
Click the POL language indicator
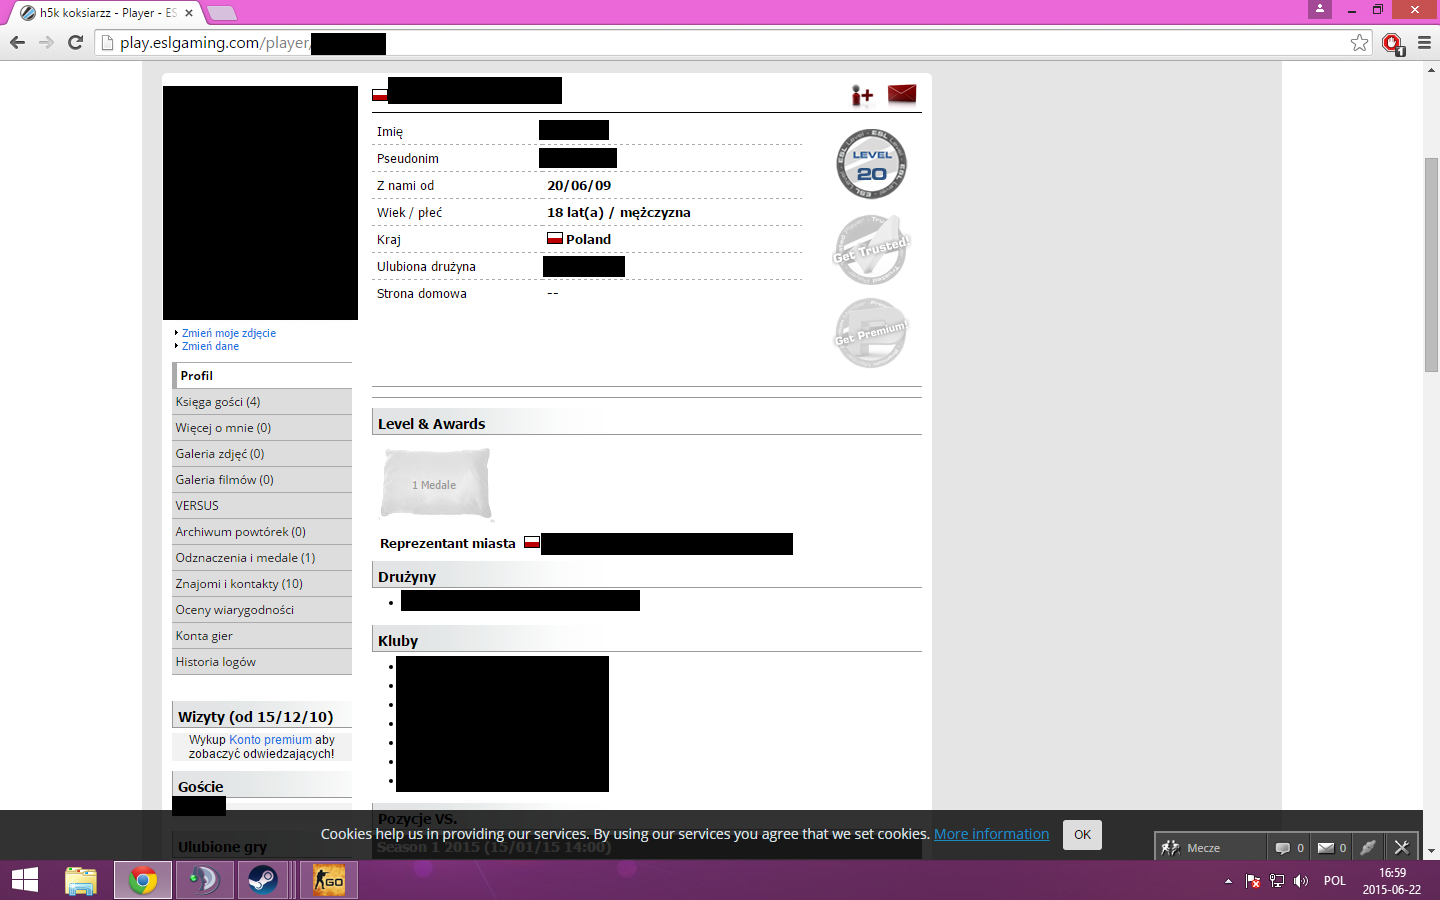tap(1335, 881)
